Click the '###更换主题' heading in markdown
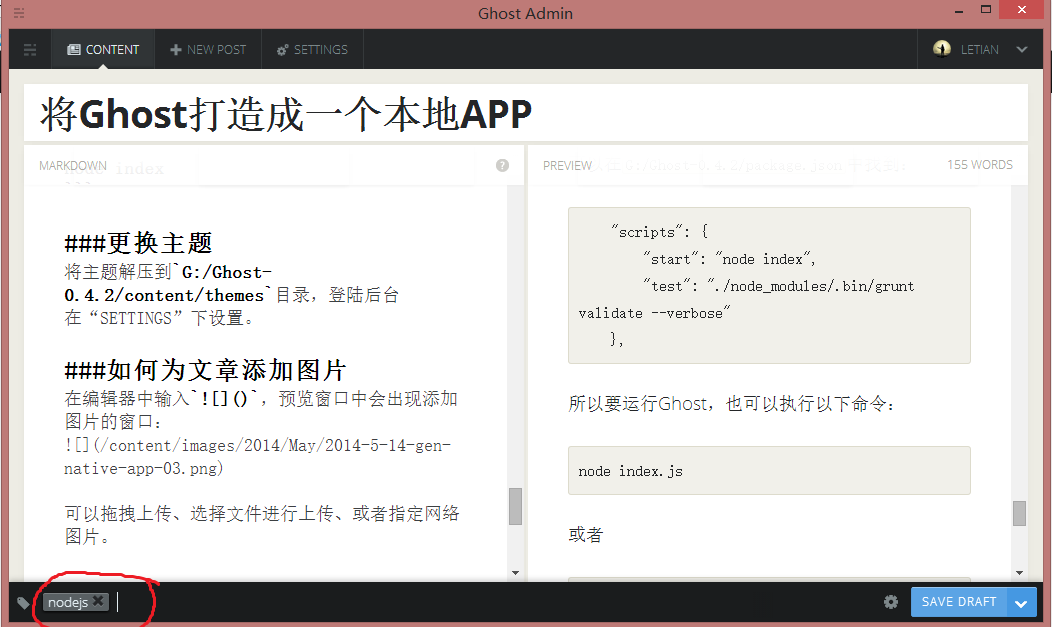This screenshot has width=1052, height=627. (x=138, y=243)
